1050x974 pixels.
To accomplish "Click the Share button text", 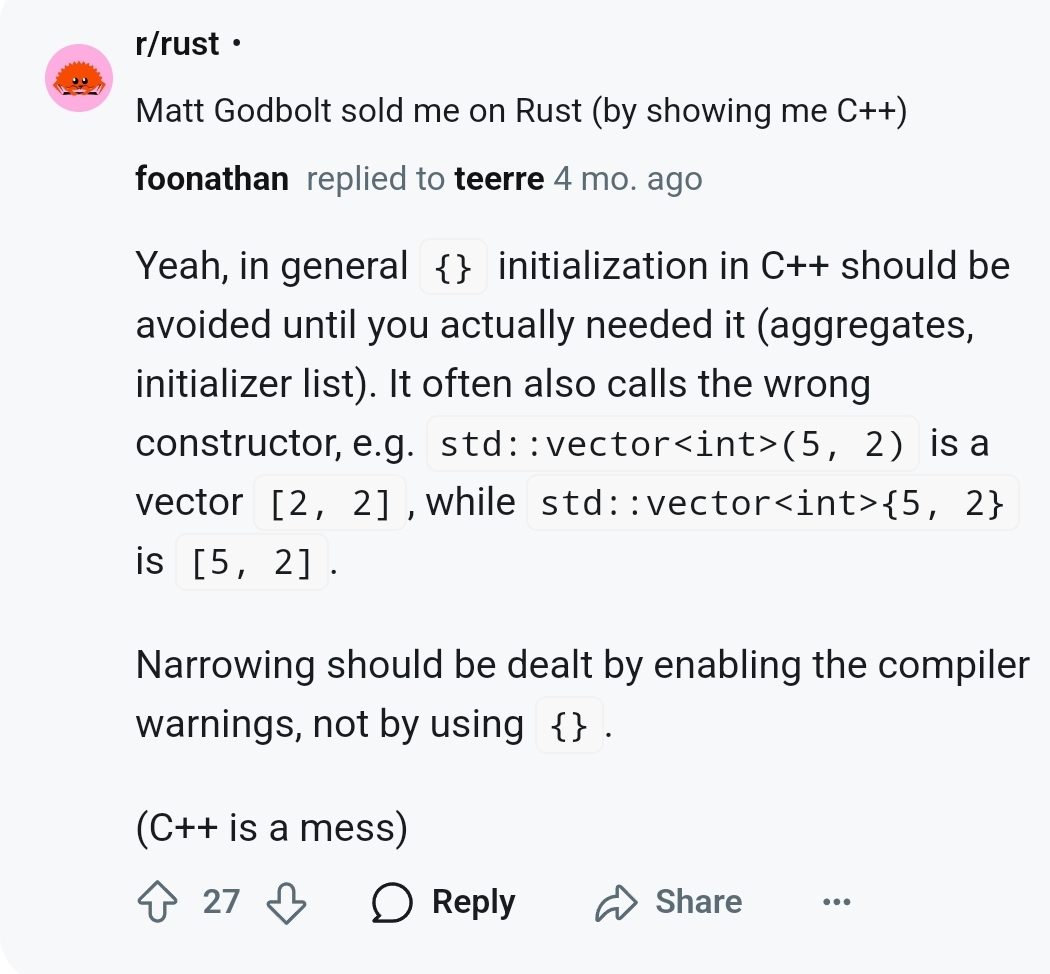I will click(x=698, y=902).
